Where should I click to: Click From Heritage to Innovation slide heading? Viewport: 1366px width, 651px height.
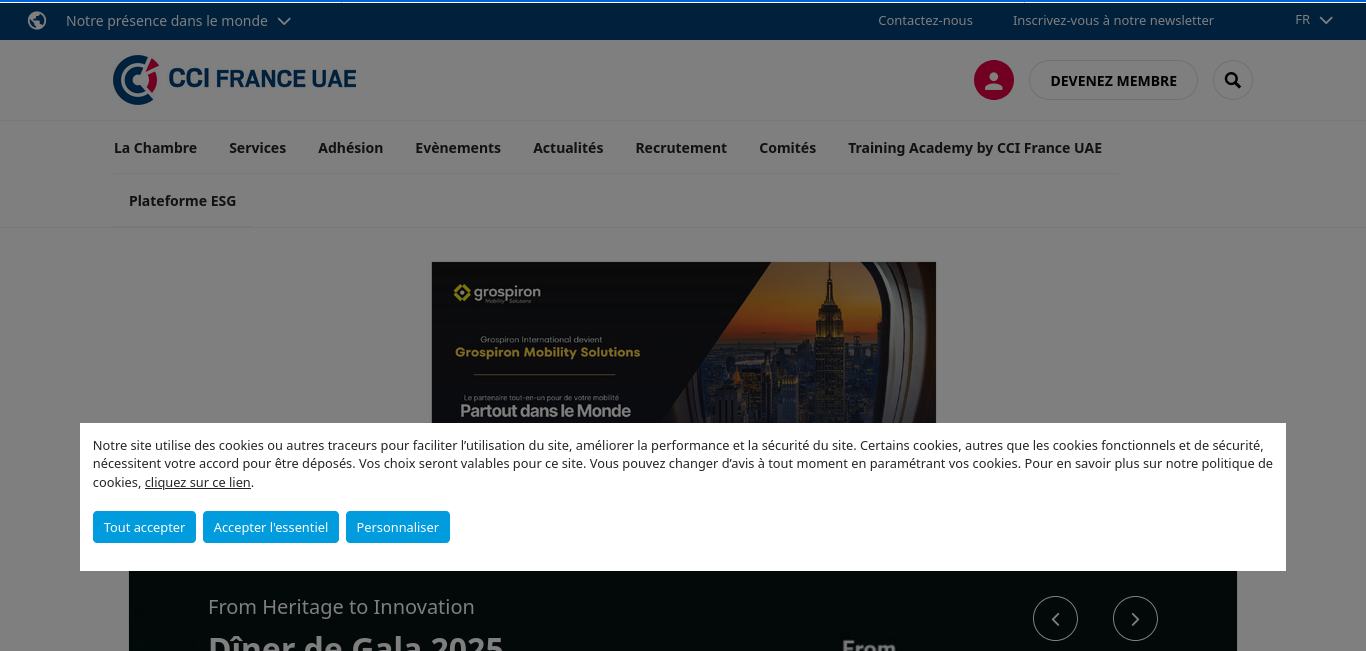click(x=341, y=607)
